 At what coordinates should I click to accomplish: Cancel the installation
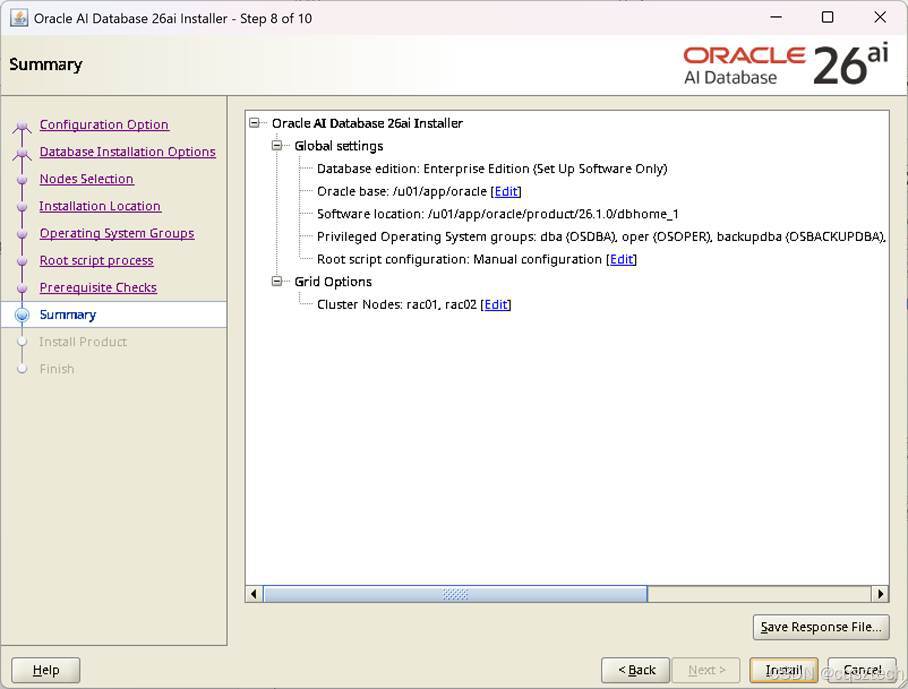pos(862,670)
